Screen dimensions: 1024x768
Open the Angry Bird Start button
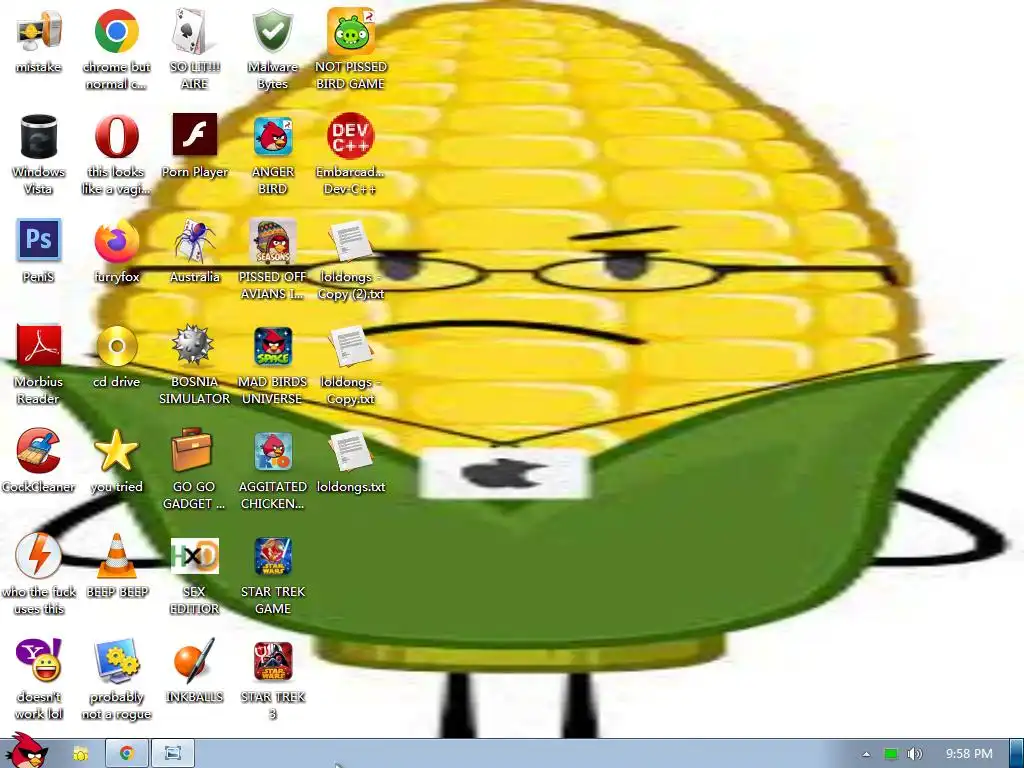[x=25, y=751]
